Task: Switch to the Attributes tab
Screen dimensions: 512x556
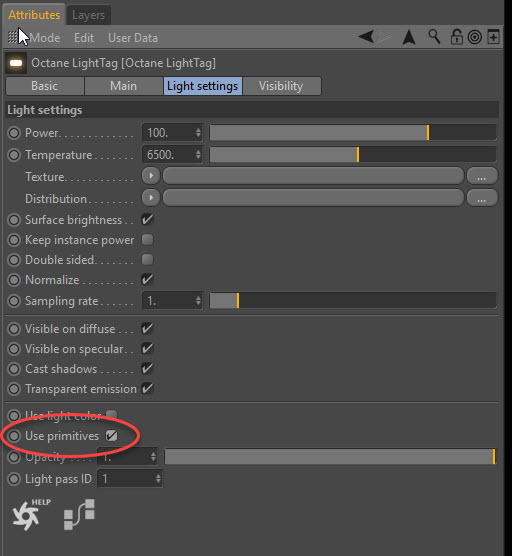Action: coord(34,15)
